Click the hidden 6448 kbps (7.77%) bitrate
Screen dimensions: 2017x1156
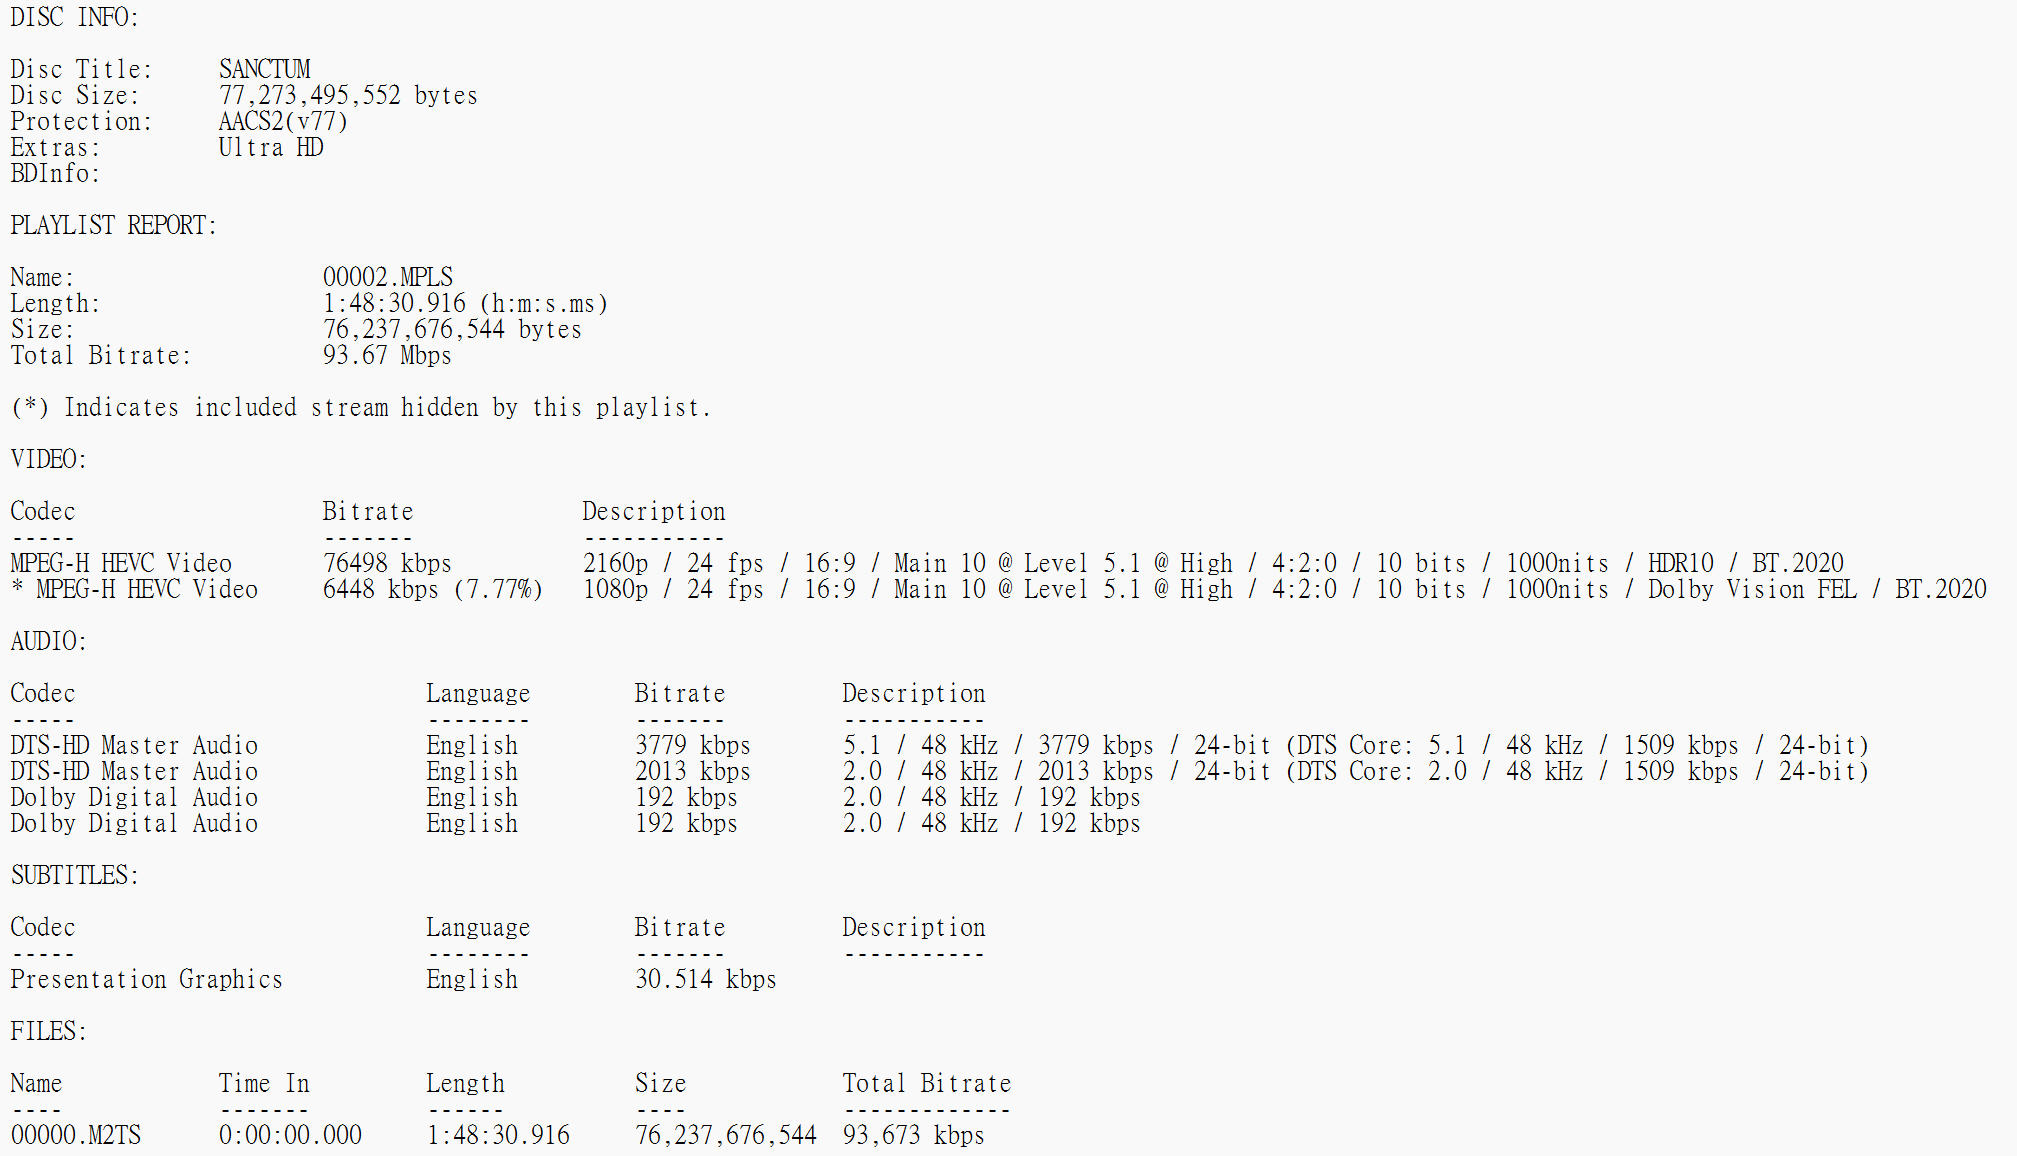433,589
